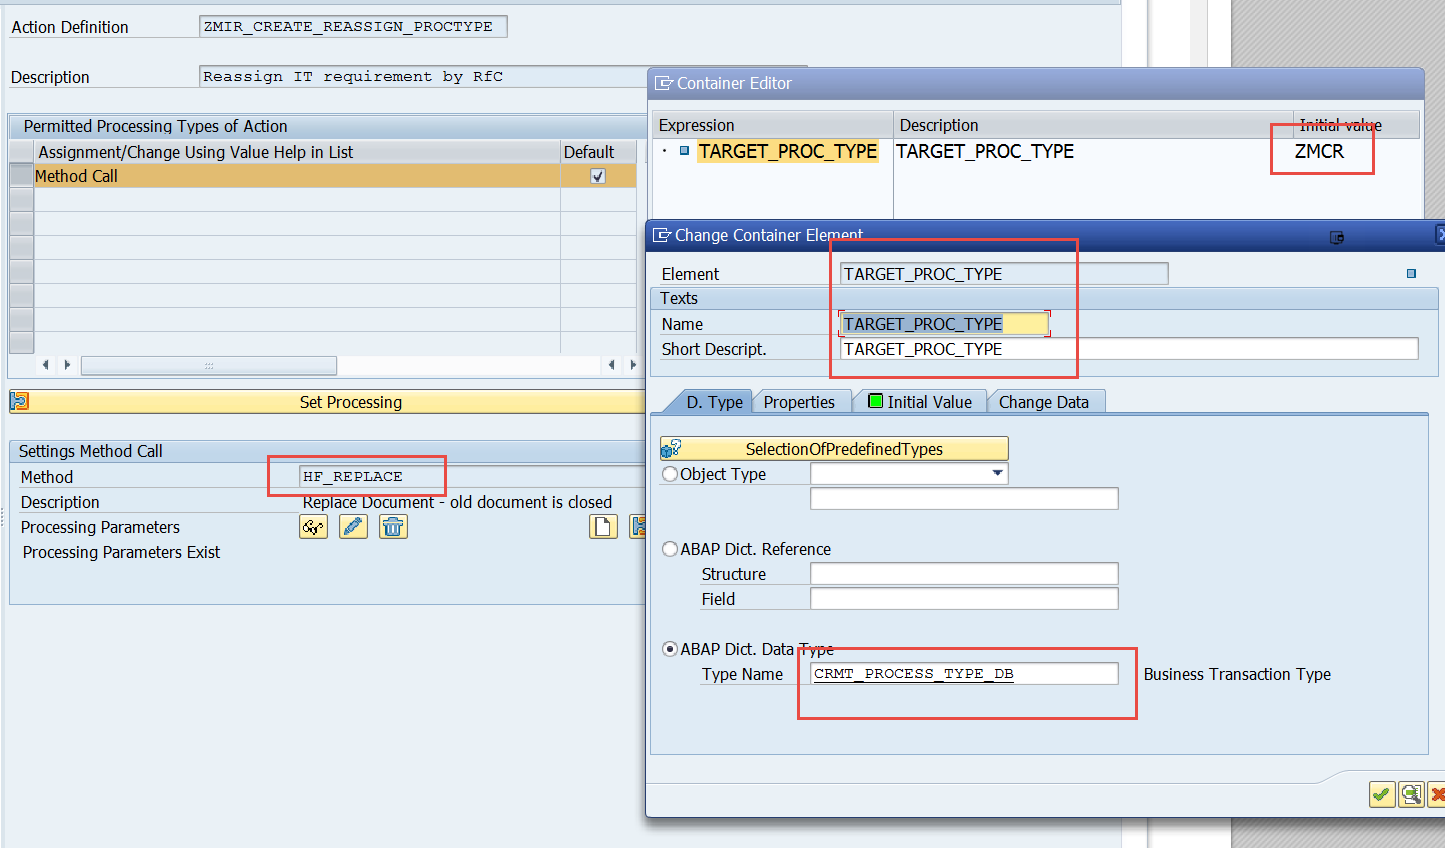1445x848 pixels.
Task: Toggle Default checkbox for Method Call row
Action: [x=598, y=176]
